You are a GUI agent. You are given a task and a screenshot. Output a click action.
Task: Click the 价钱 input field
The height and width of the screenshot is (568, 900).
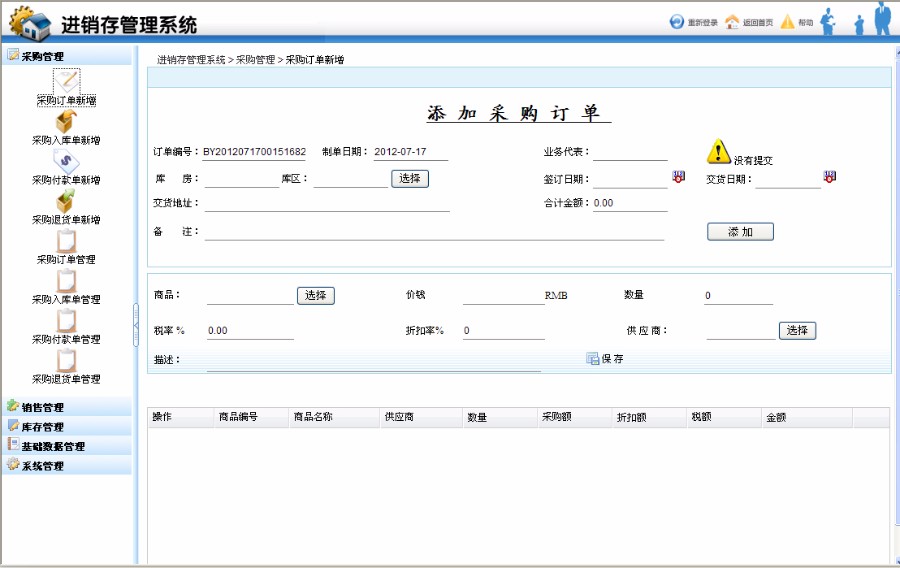point(503,296)
